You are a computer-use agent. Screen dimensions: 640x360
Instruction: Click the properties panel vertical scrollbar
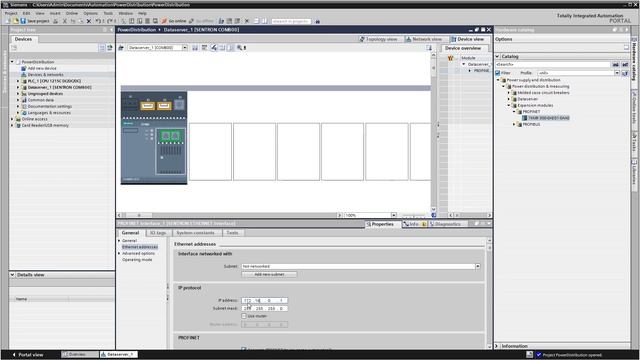tap(489, 294)
